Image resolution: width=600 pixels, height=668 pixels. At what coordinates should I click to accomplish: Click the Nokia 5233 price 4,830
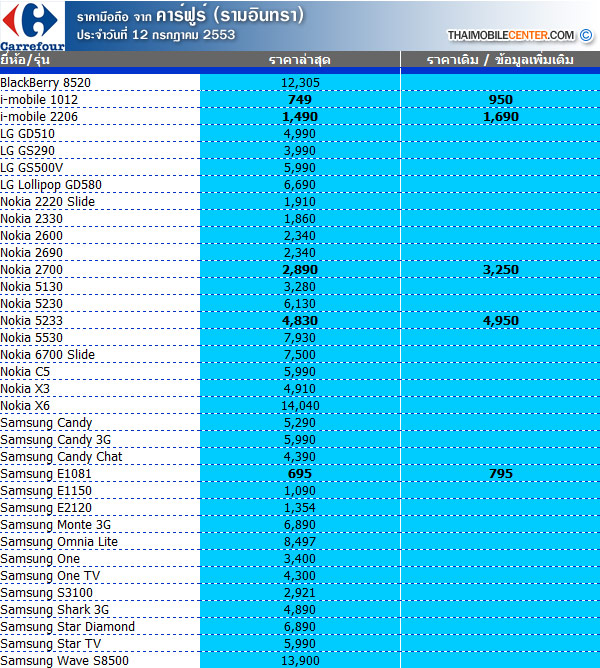300,321
